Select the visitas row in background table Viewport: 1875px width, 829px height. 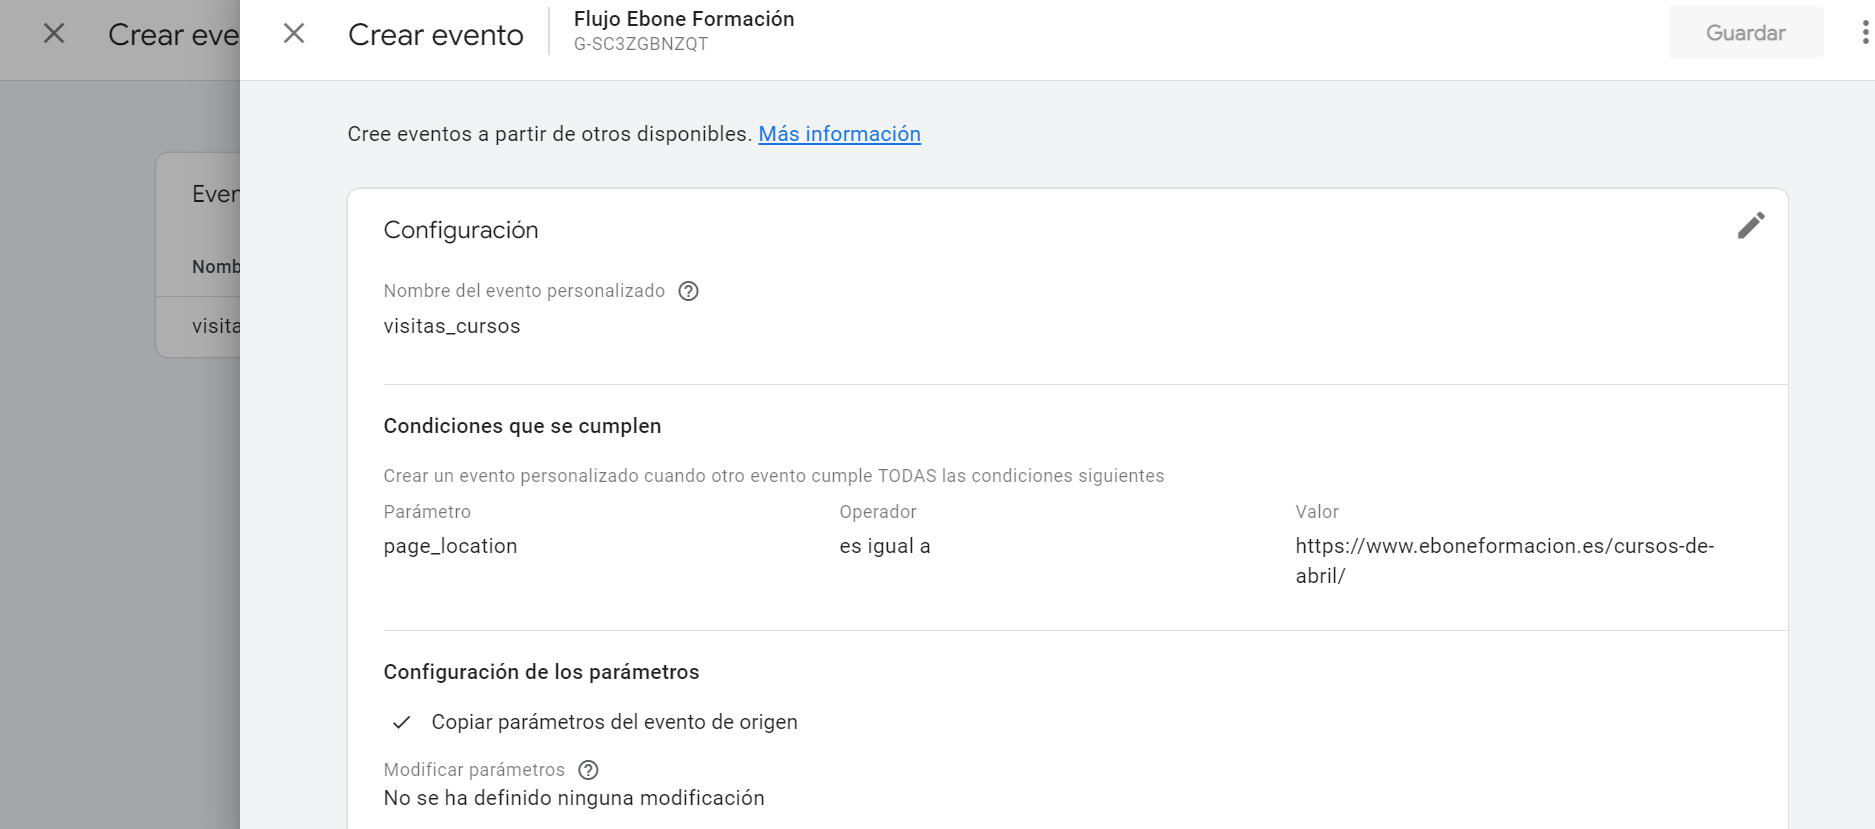215,326
